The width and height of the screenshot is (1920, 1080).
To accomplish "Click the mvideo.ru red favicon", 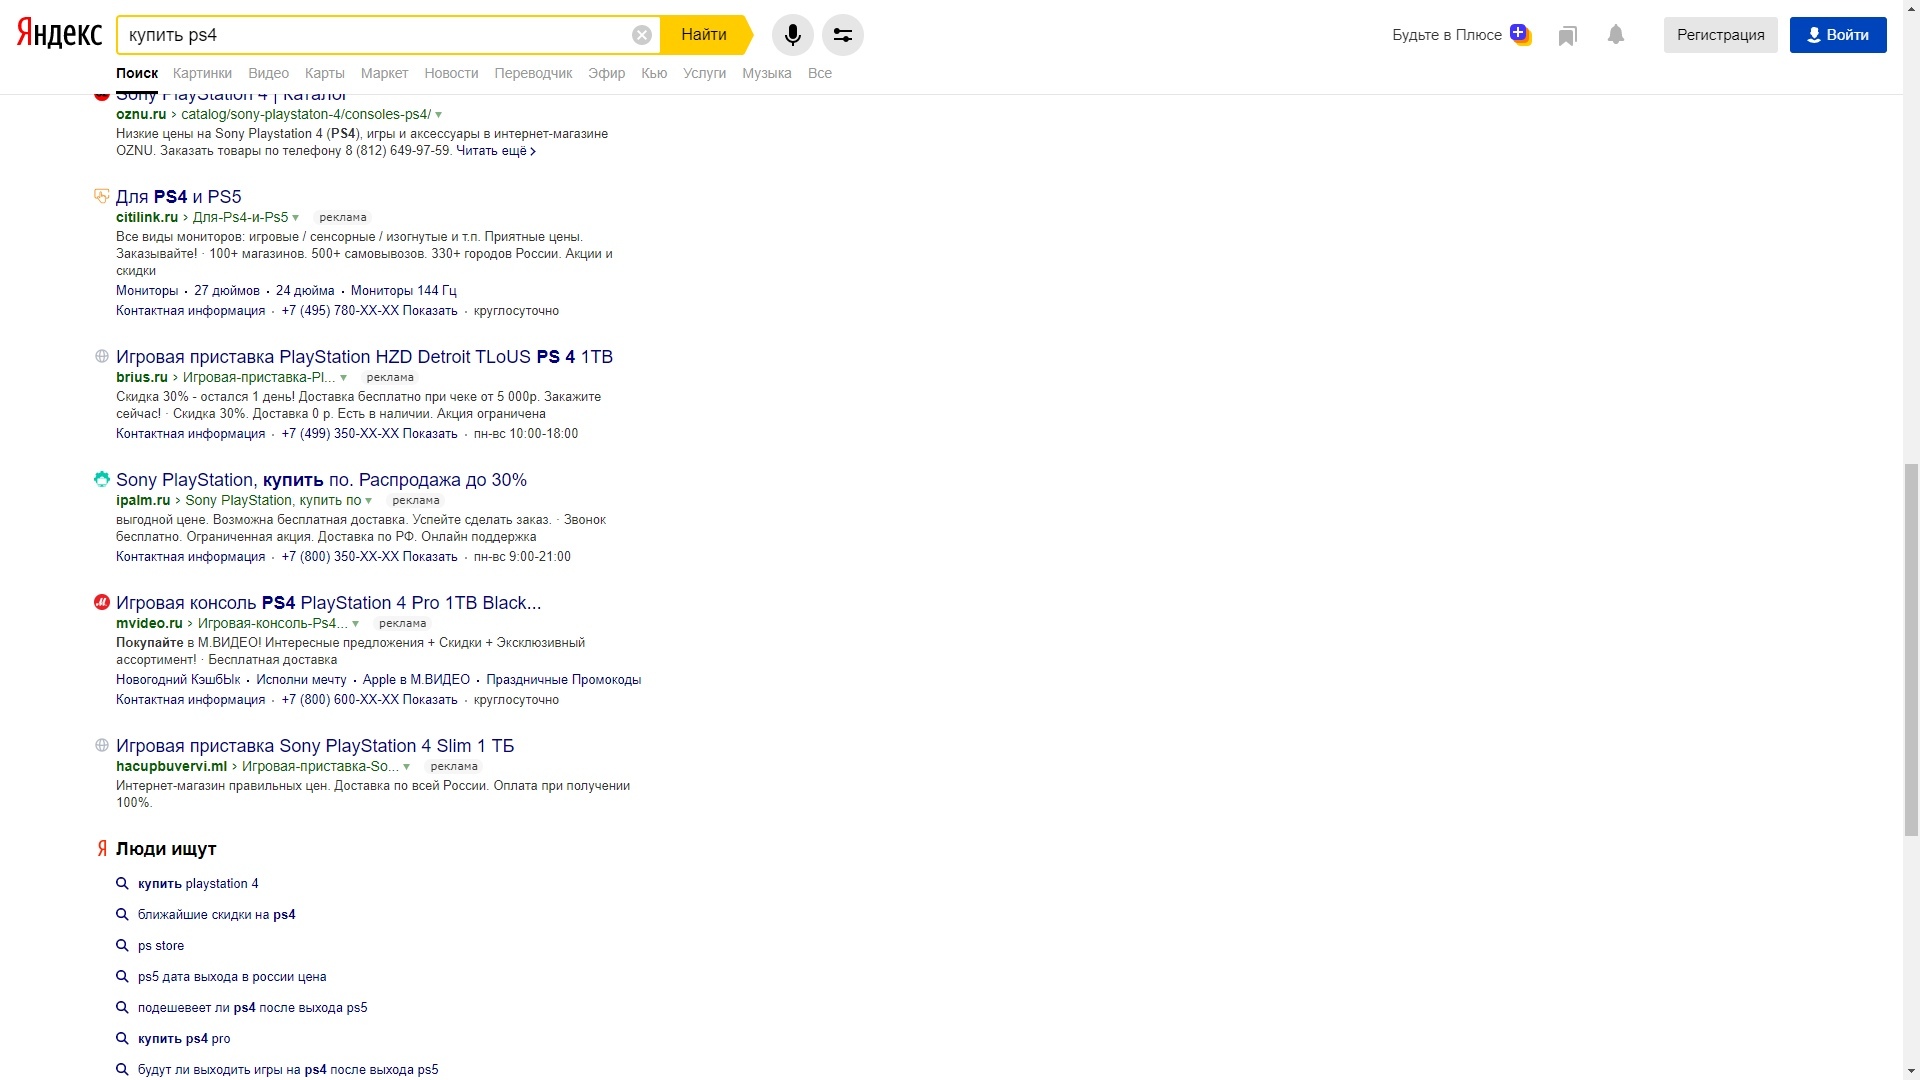I will click(101, 602).
